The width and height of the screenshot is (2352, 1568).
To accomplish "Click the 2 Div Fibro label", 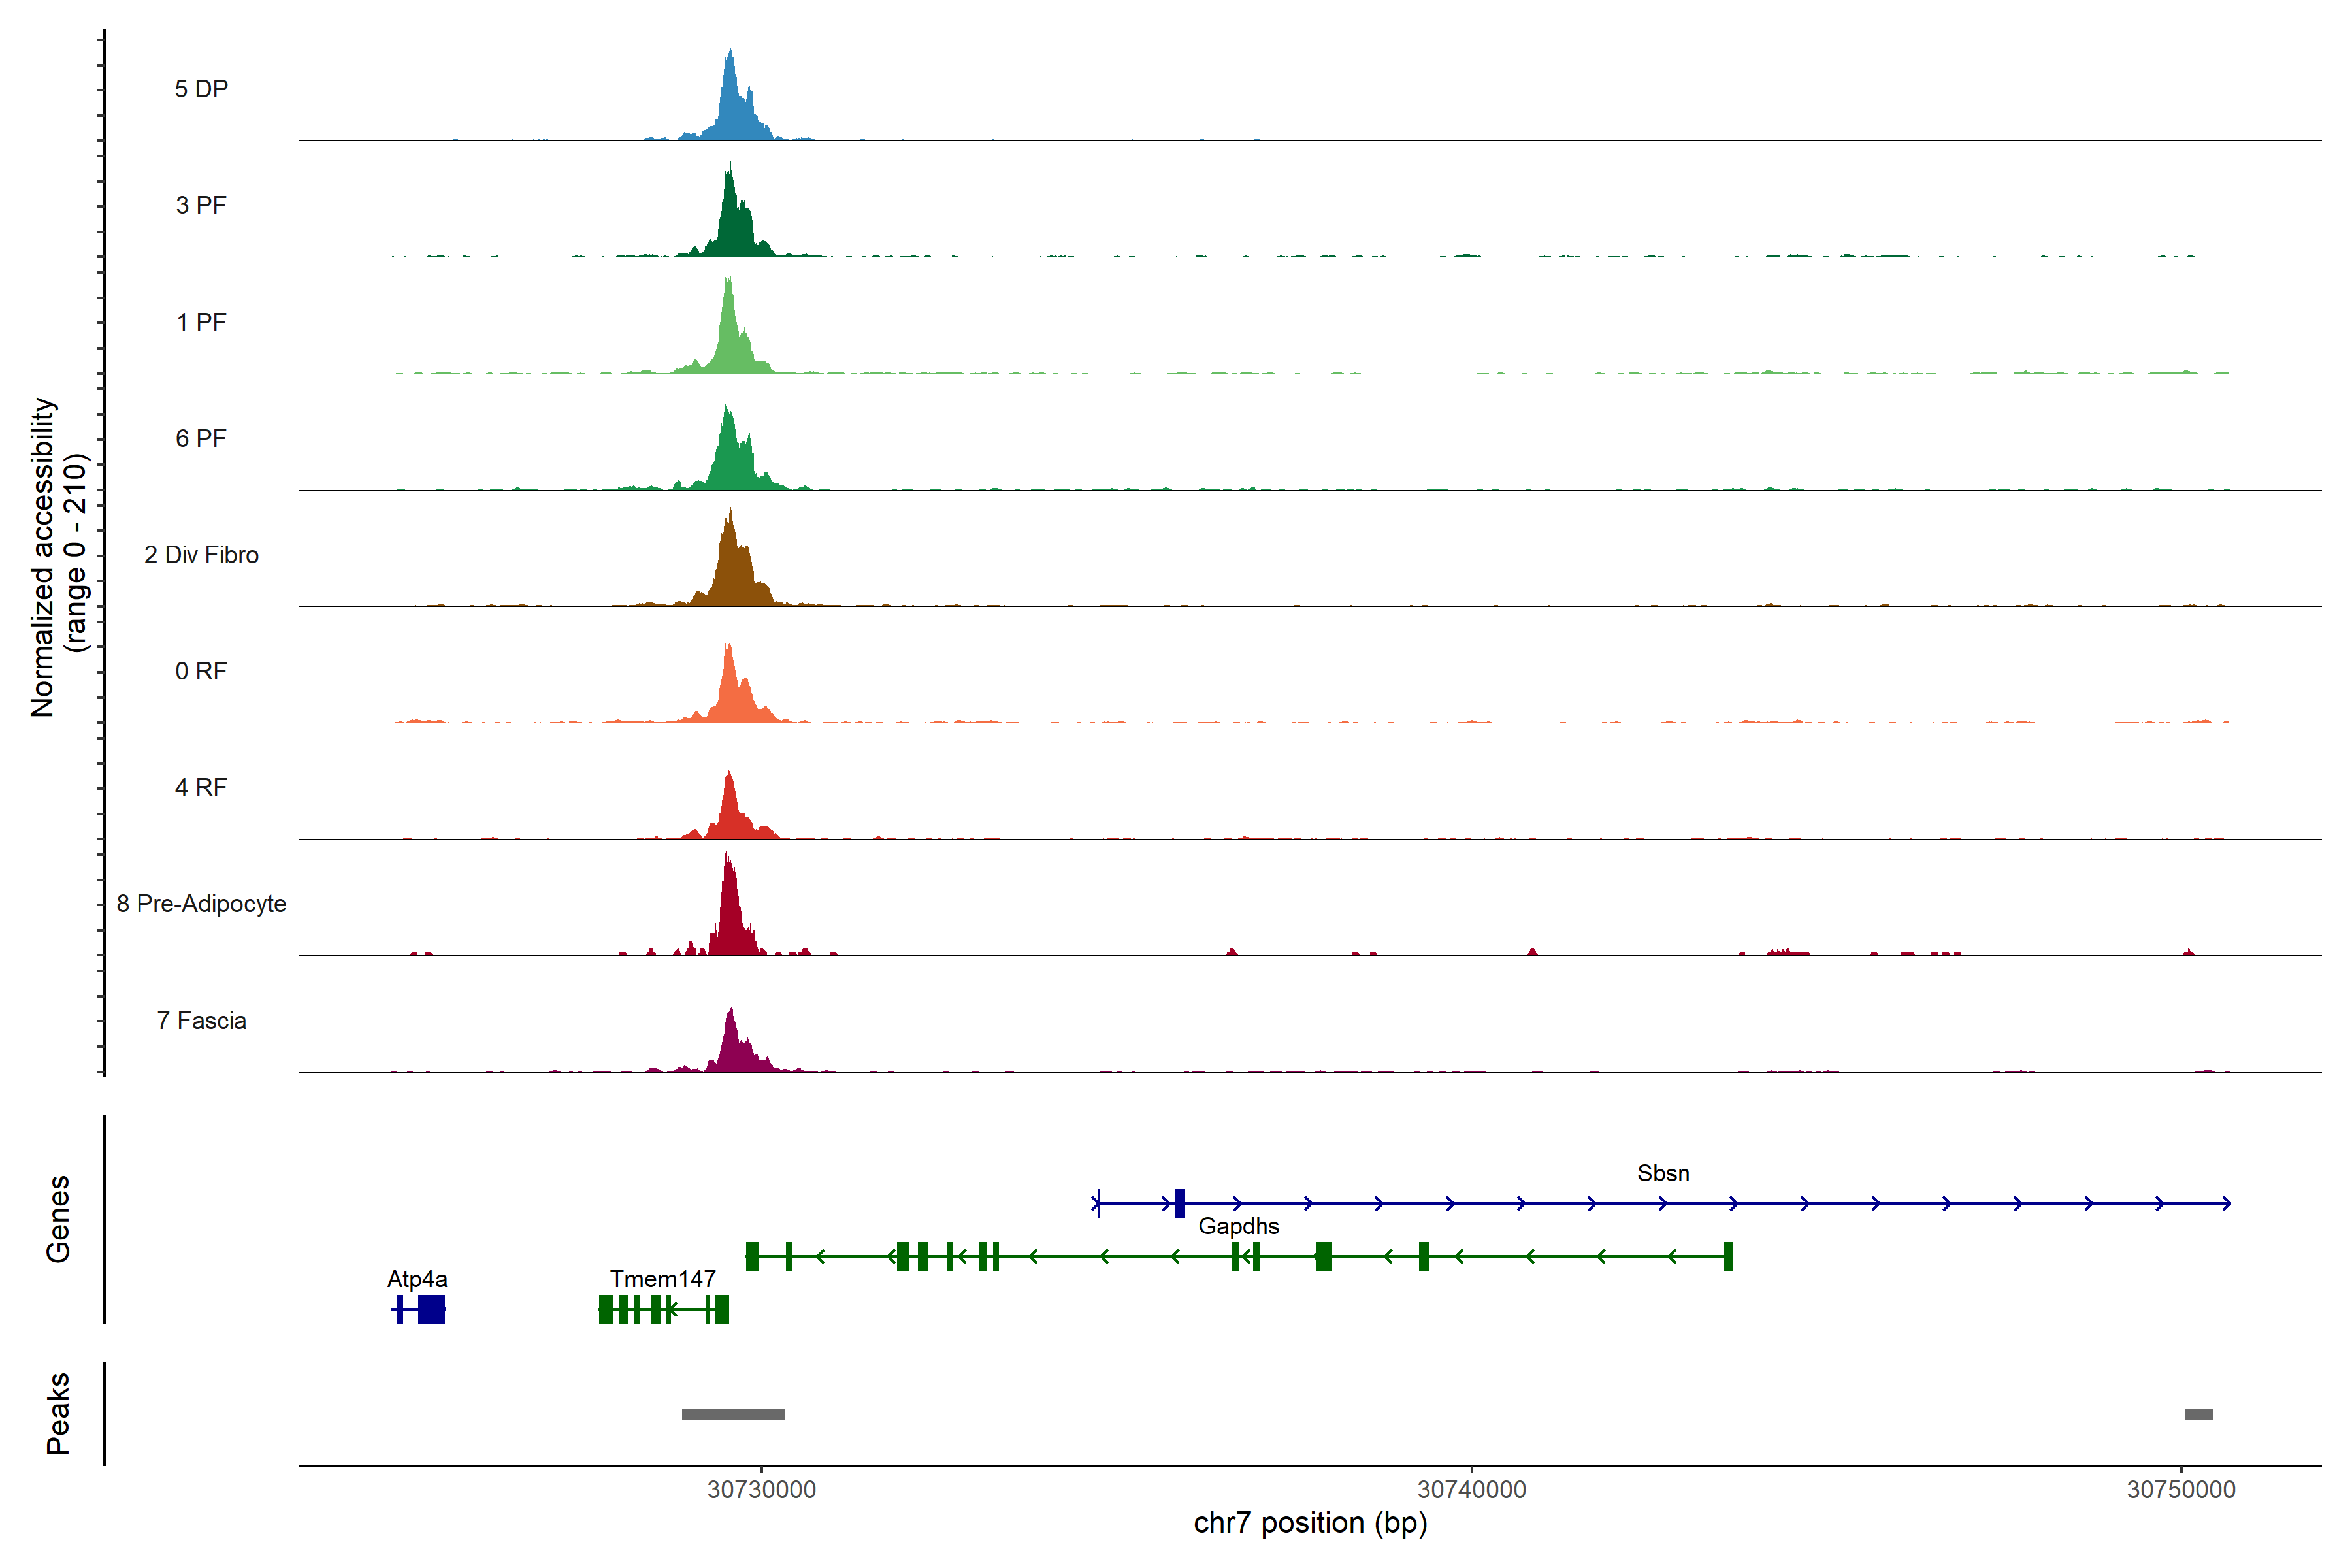I will coord(201,555).
